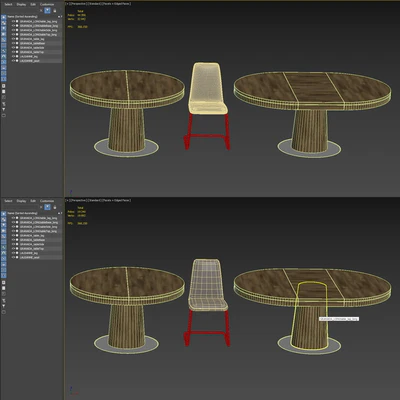Toggle Display Geometry filter in lower explorer

[x=4, y=214]
